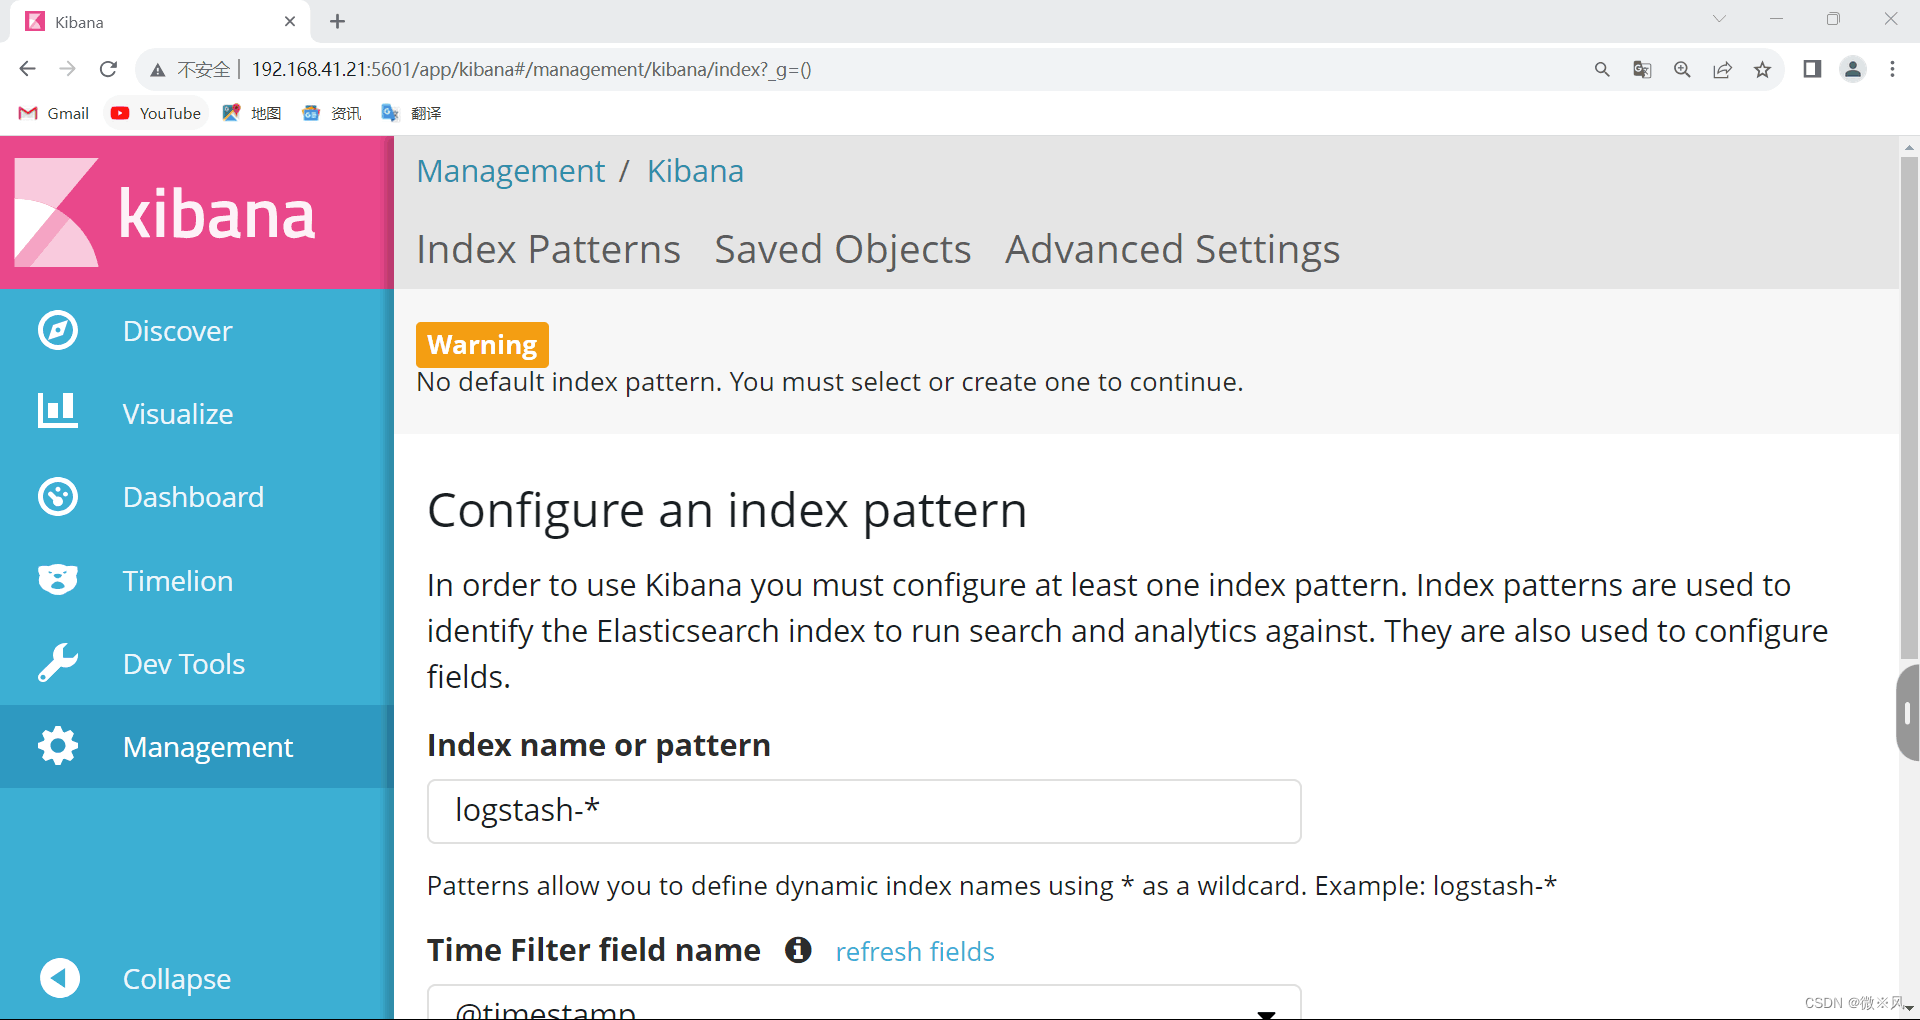Open the Advanced Settings tab
The image size is (1920, 1020).
pos(1172,250)
